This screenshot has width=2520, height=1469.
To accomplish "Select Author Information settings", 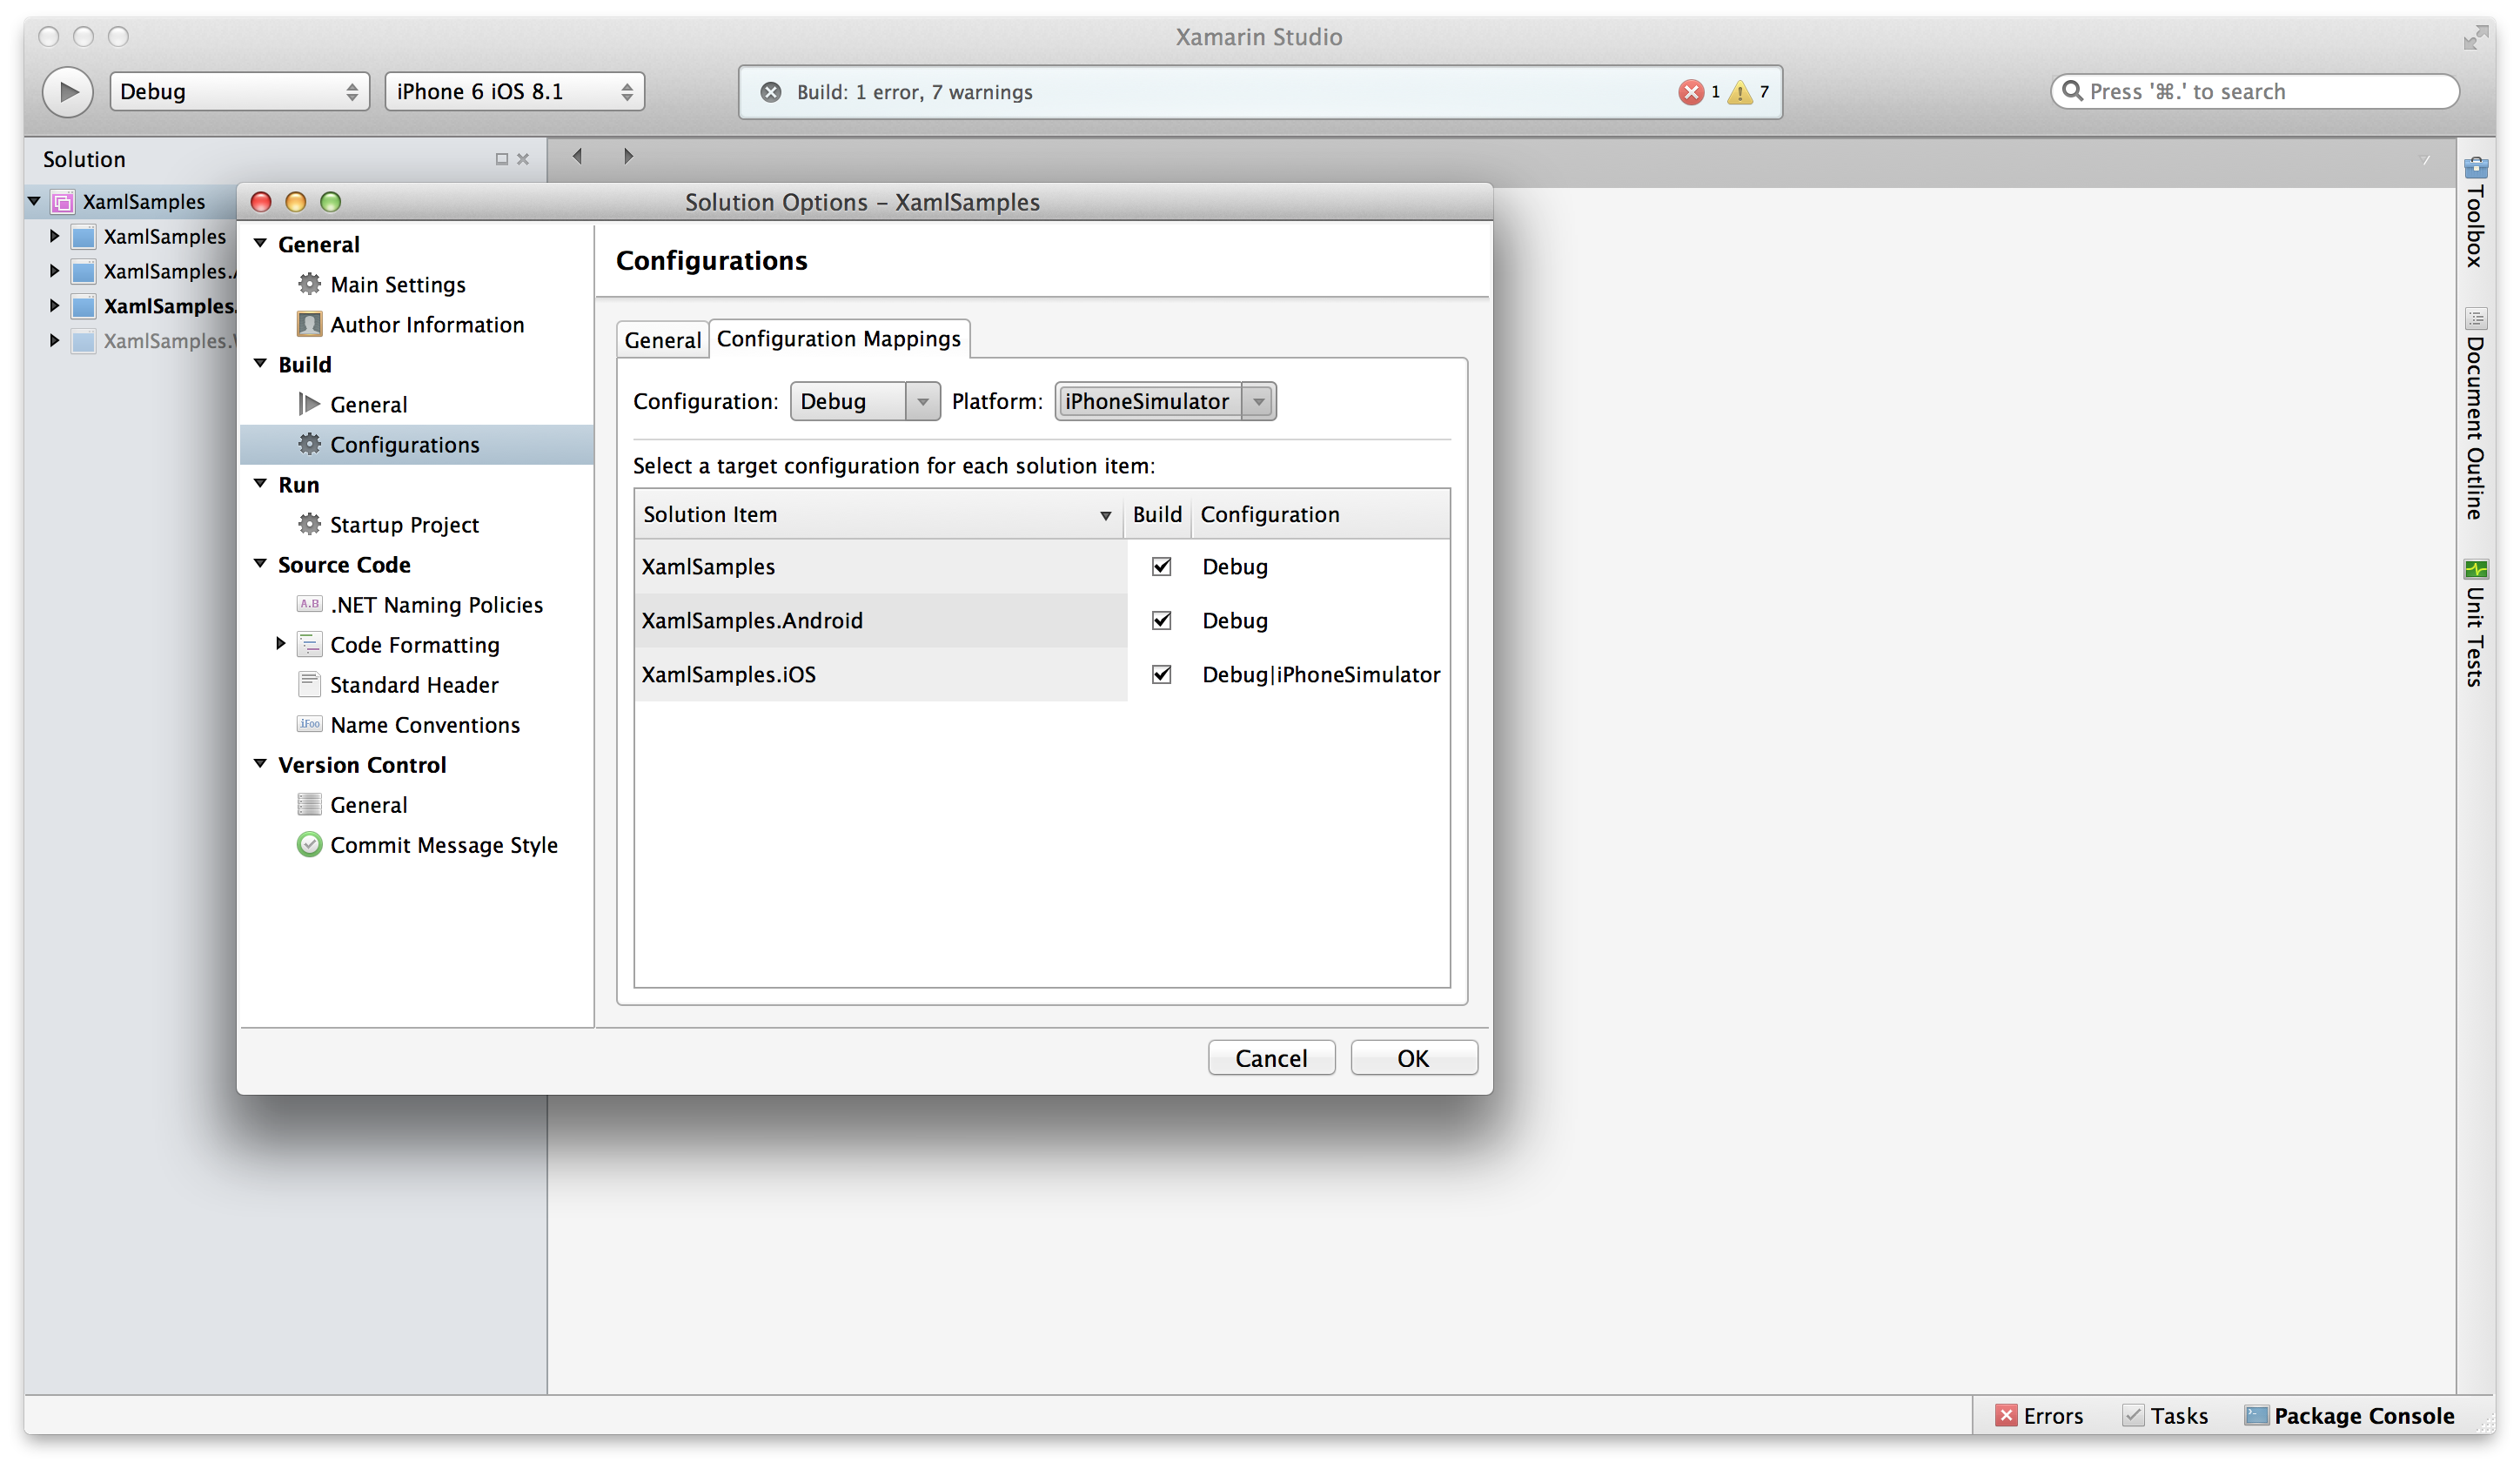I will pyautogui.click(x=427, y=324).
